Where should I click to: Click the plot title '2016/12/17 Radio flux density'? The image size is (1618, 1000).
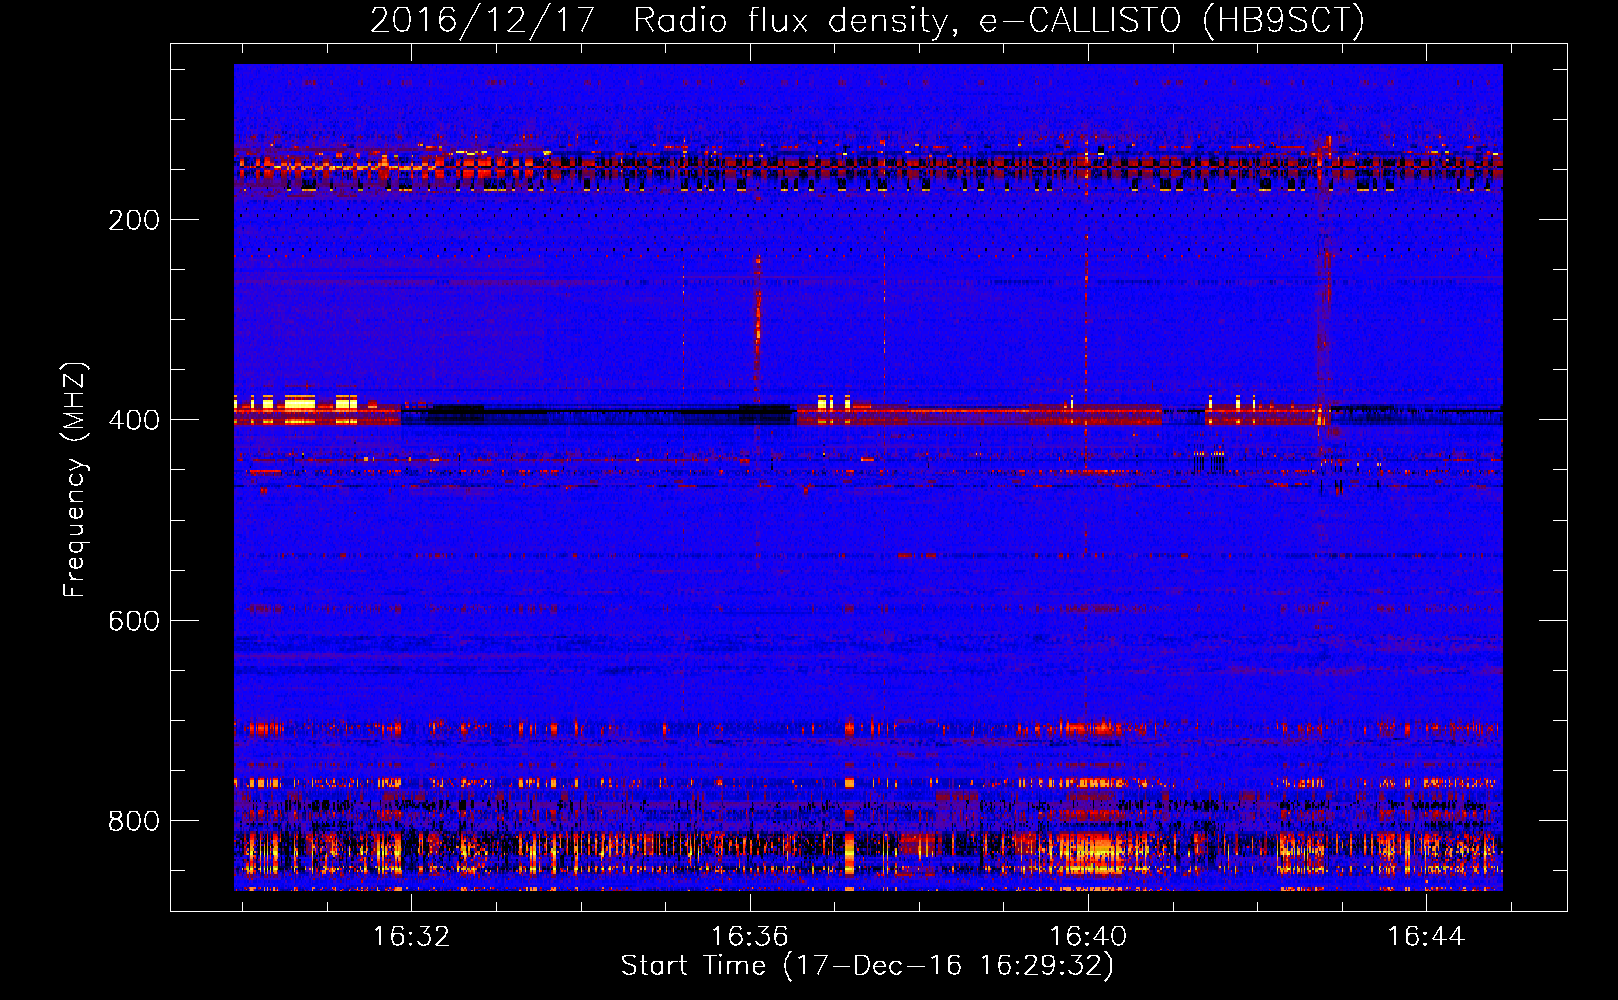pyautogui.click(x=867, y=20)
